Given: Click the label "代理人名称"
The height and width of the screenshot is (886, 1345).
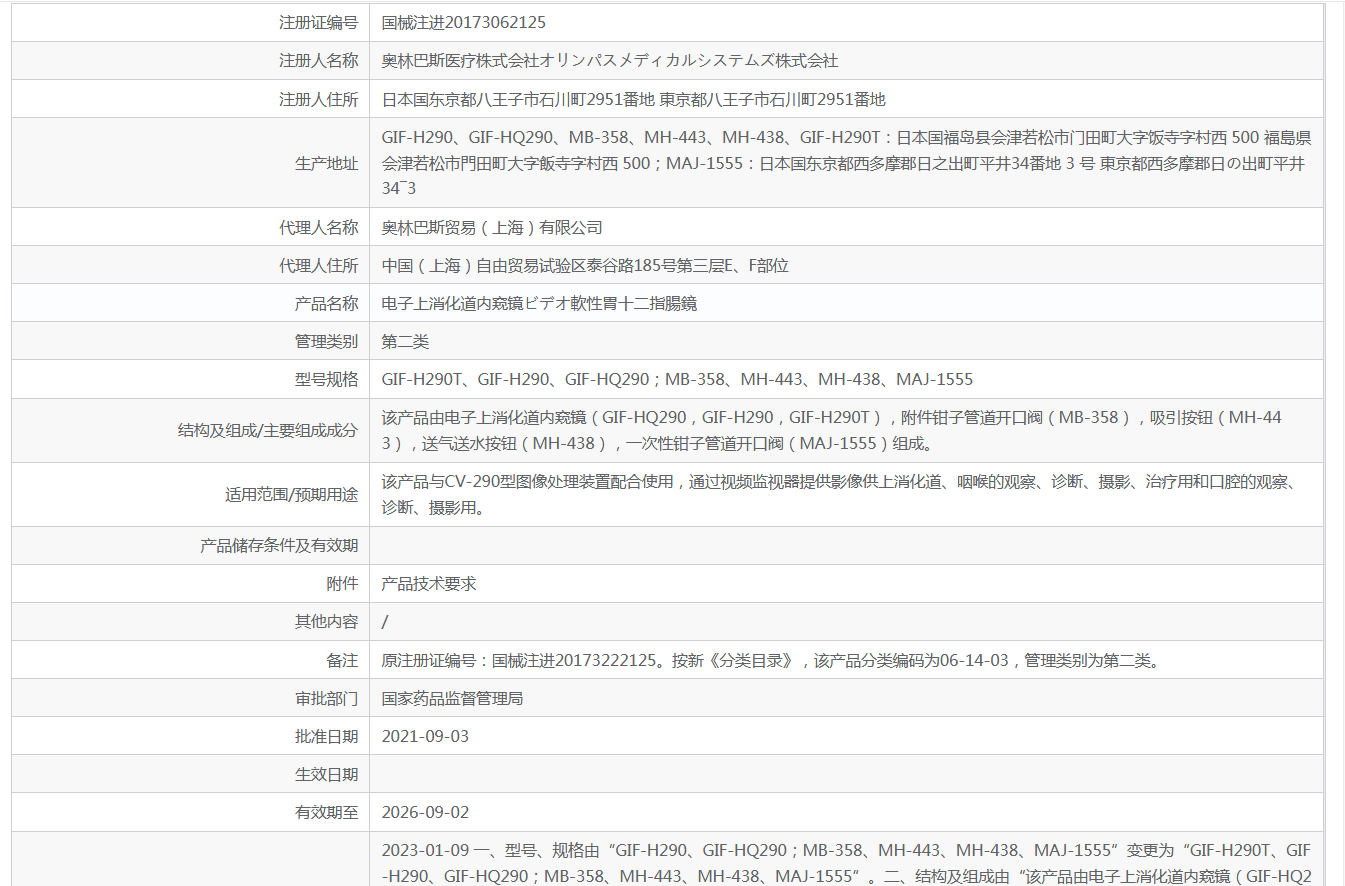Looking at the screenshot, I should [x=318, y=227].
